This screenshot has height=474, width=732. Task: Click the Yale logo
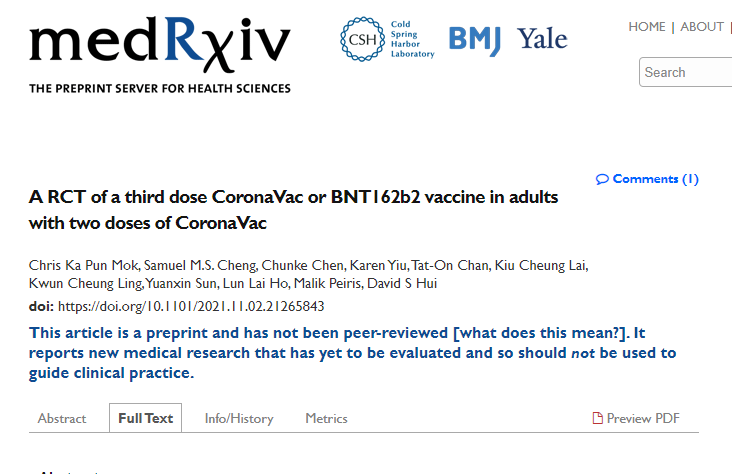point(542,39)
